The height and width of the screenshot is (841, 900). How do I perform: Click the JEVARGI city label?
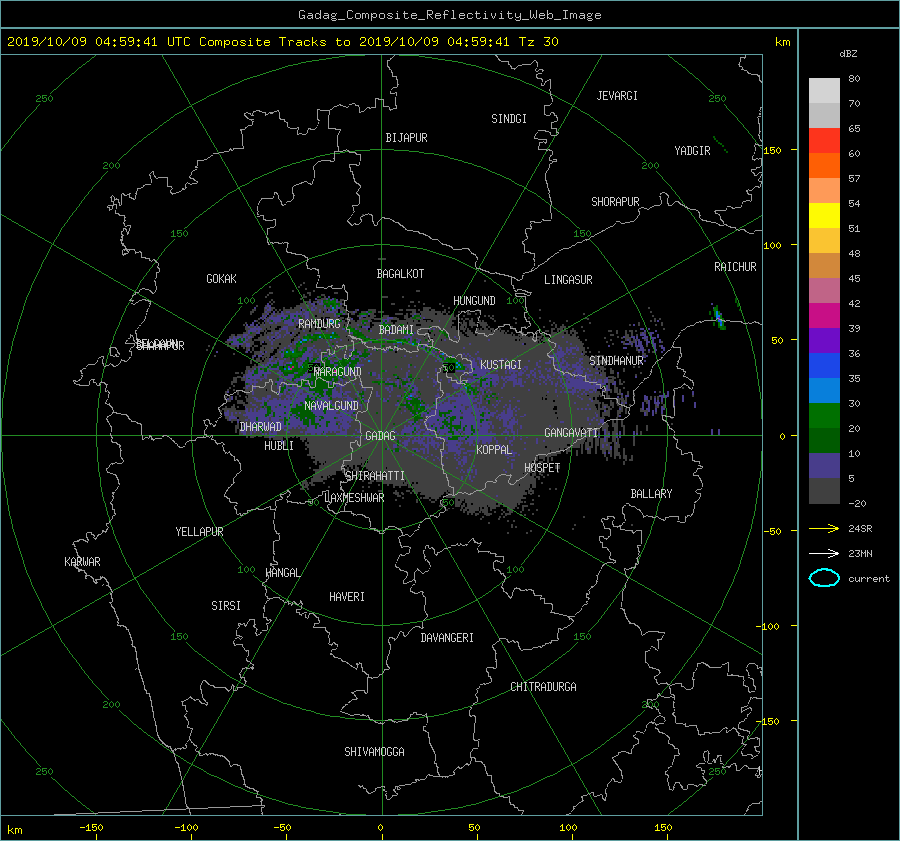(617, 96)
